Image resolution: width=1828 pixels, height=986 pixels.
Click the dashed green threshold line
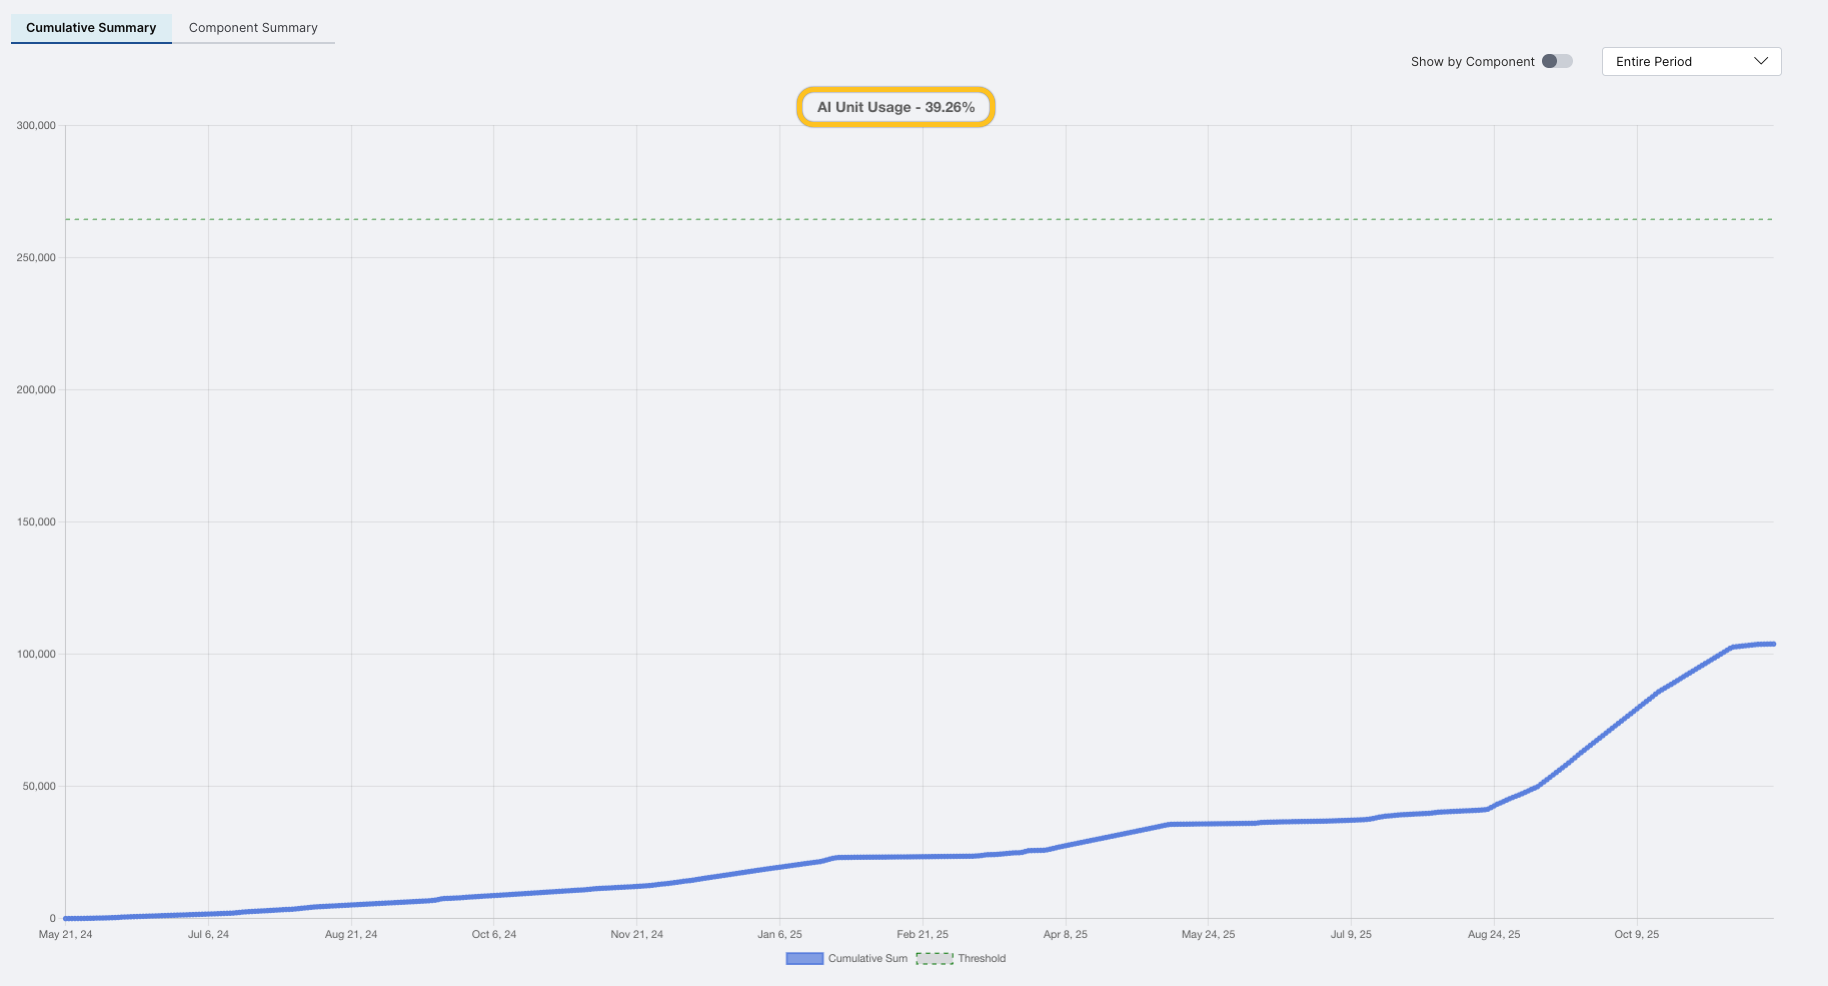900,219
